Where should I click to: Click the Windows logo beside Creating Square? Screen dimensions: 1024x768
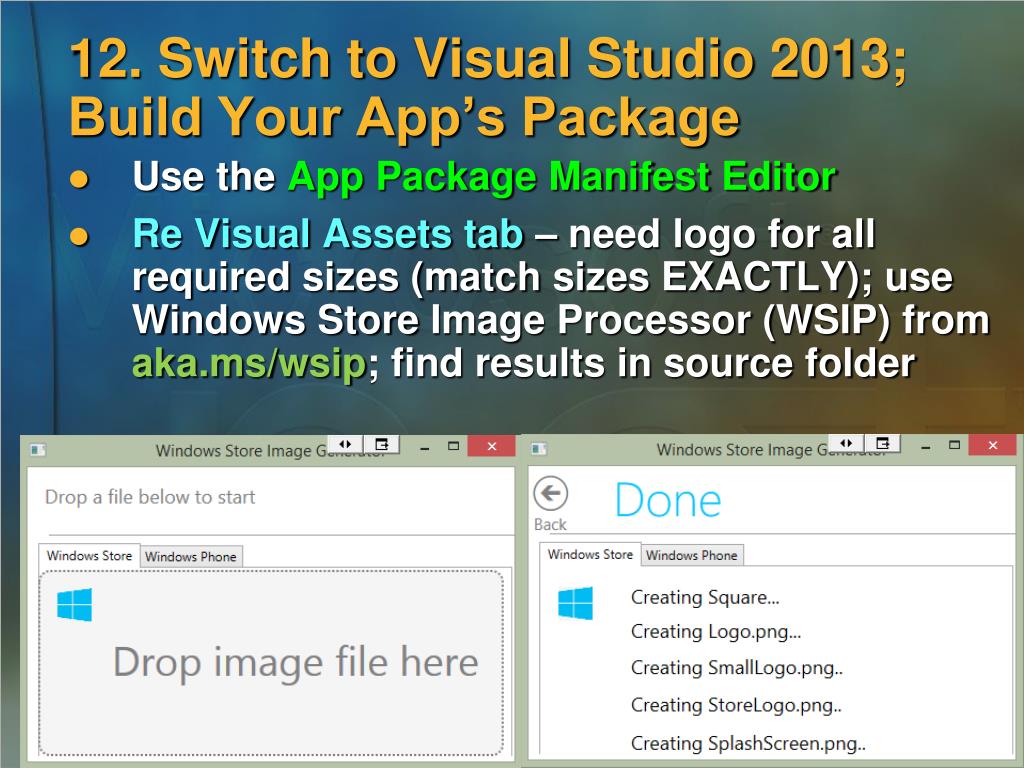tap(575, 603)
